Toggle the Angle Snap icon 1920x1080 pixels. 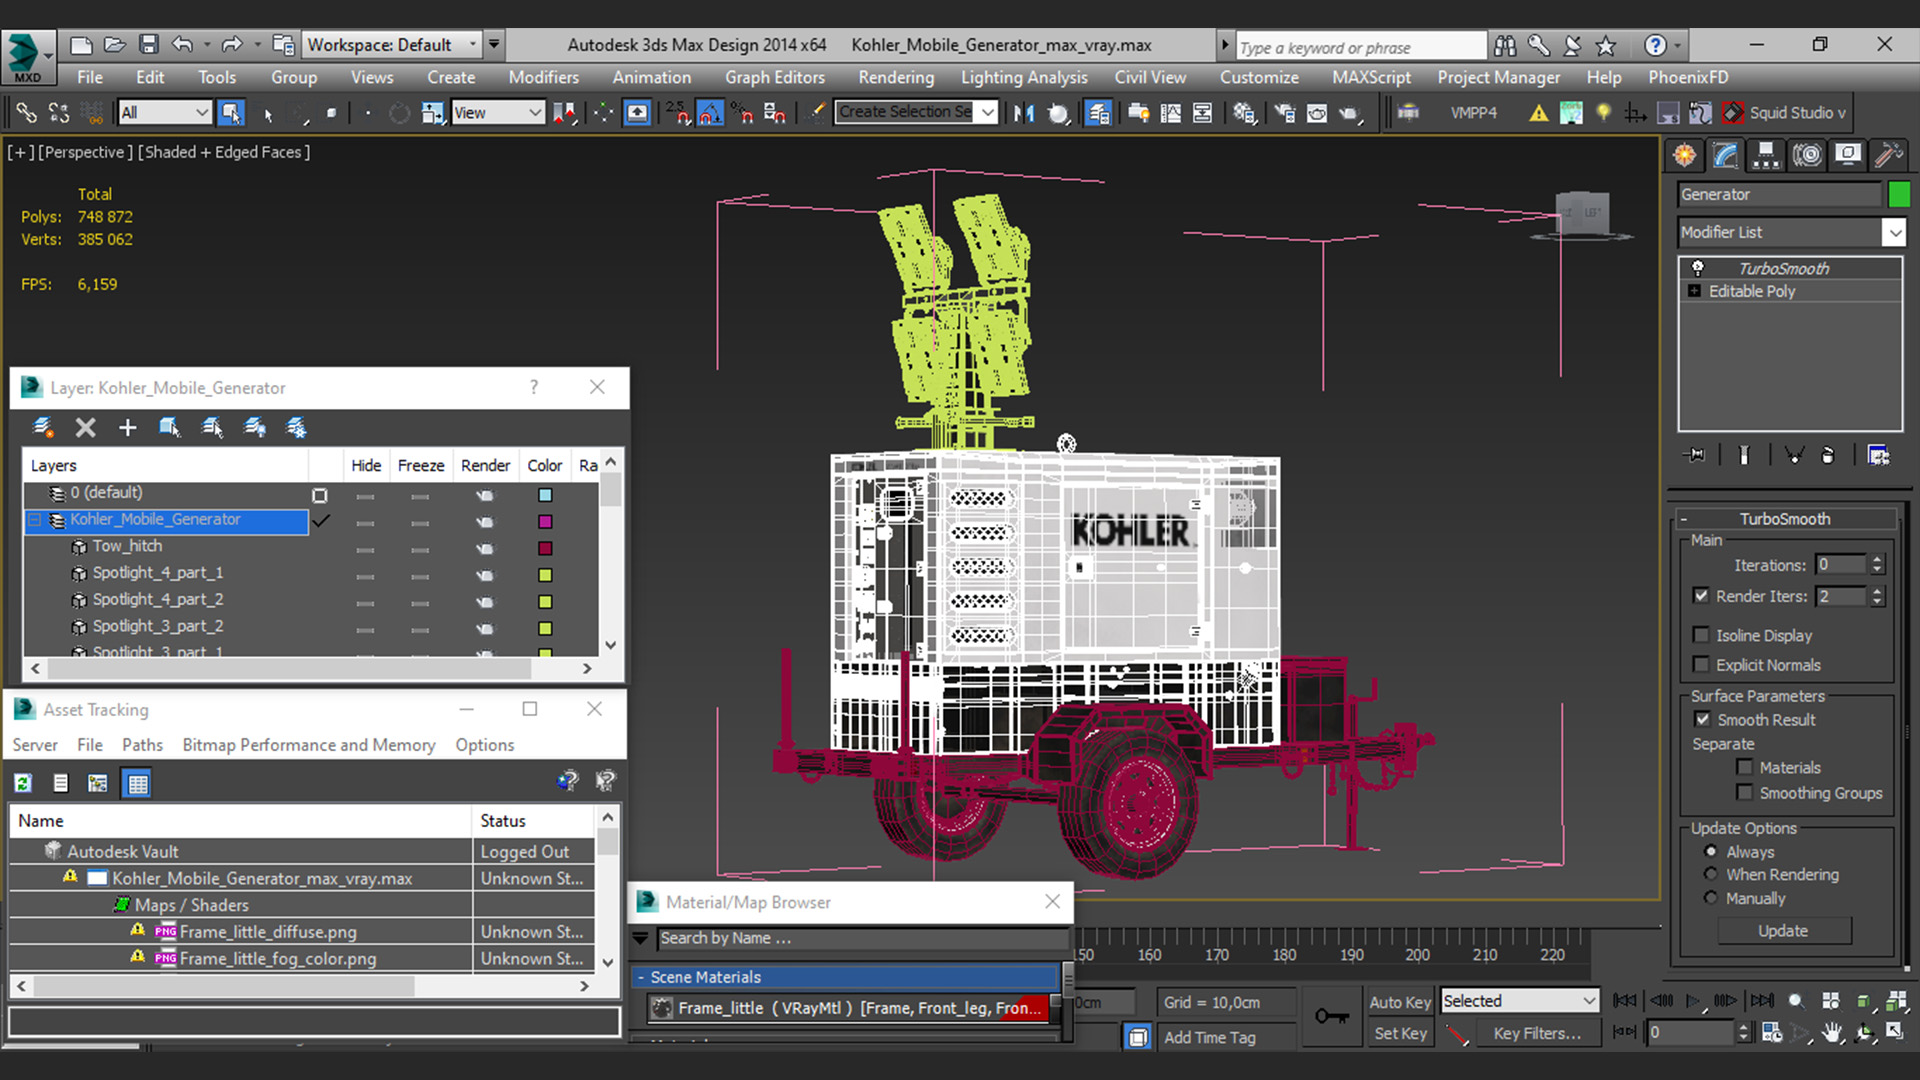pyautogui.click(x=710, y=113)
